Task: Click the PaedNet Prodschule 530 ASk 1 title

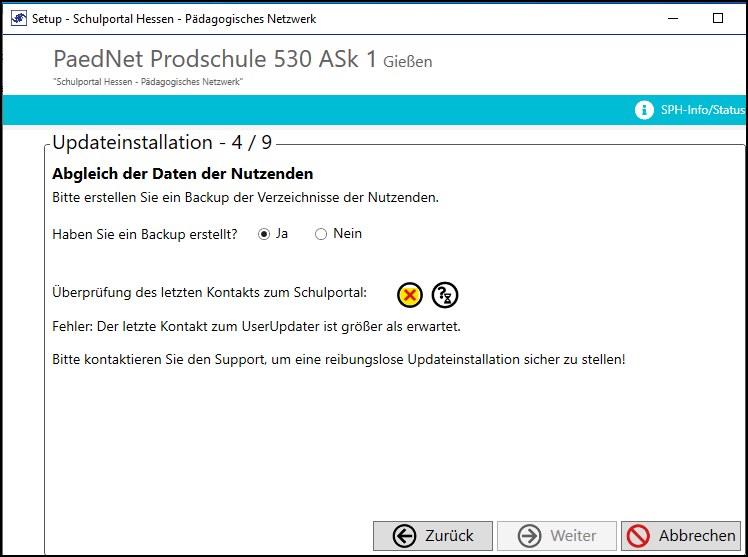Action: [215, 59]
